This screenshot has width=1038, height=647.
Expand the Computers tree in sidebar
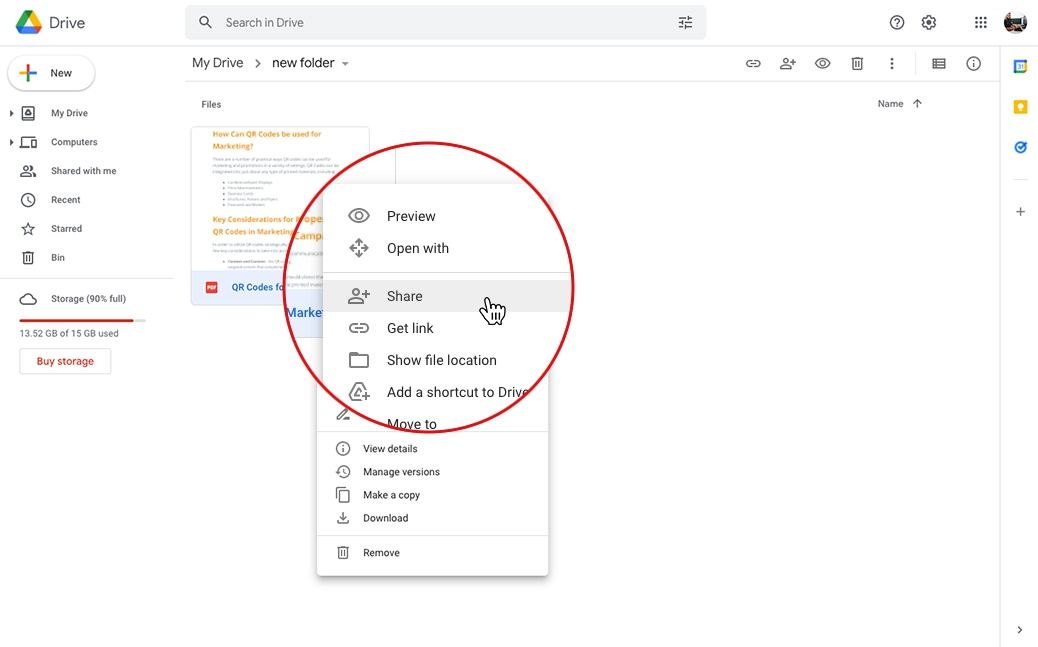click(11, 143)
